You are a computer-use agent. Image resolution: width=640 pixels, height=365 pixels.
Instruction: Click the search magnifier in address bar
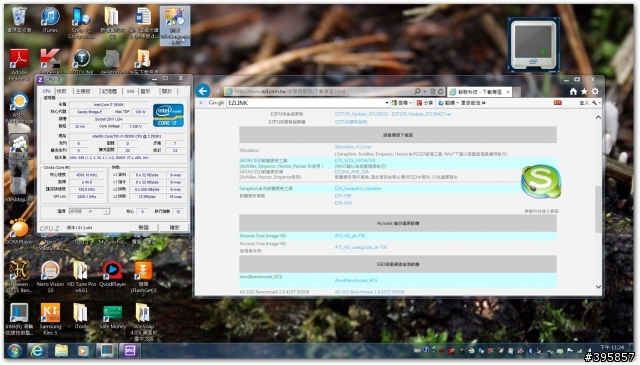pyautogui.click(x=417, y=91)
